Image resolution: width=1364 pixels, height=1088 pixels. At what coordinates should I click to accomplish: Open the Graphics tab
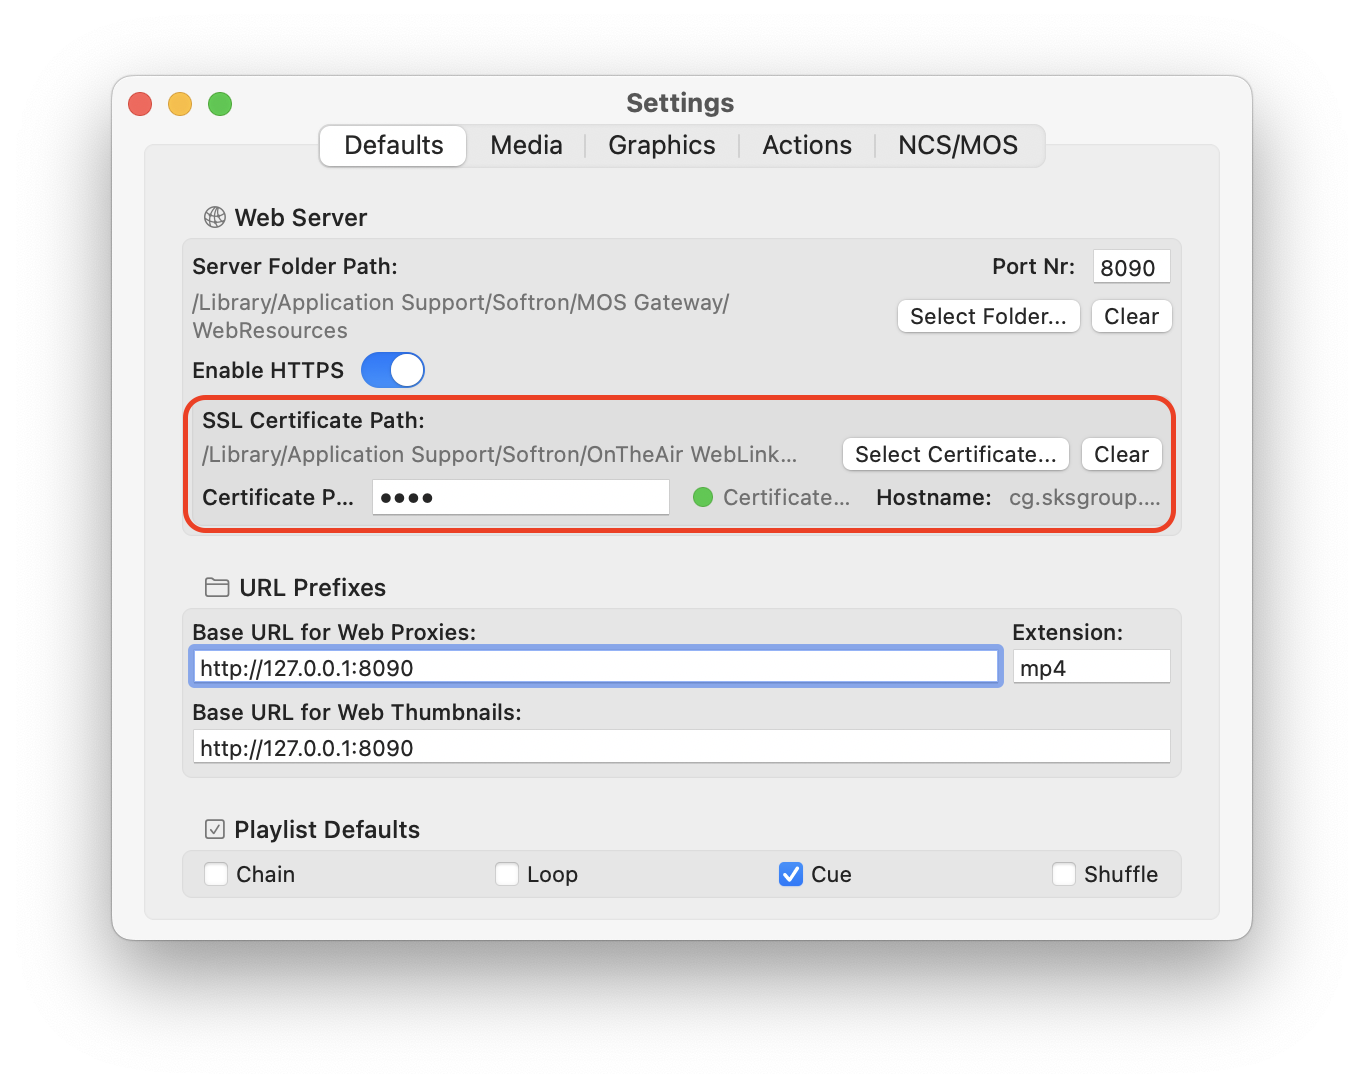tap(662, 146)
